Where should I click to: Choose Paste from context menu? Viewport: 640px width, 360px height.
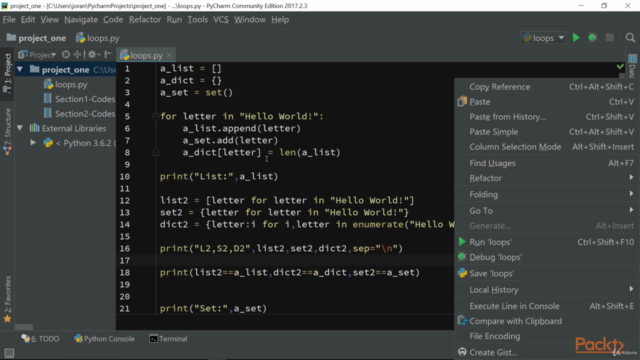(546, 102)
